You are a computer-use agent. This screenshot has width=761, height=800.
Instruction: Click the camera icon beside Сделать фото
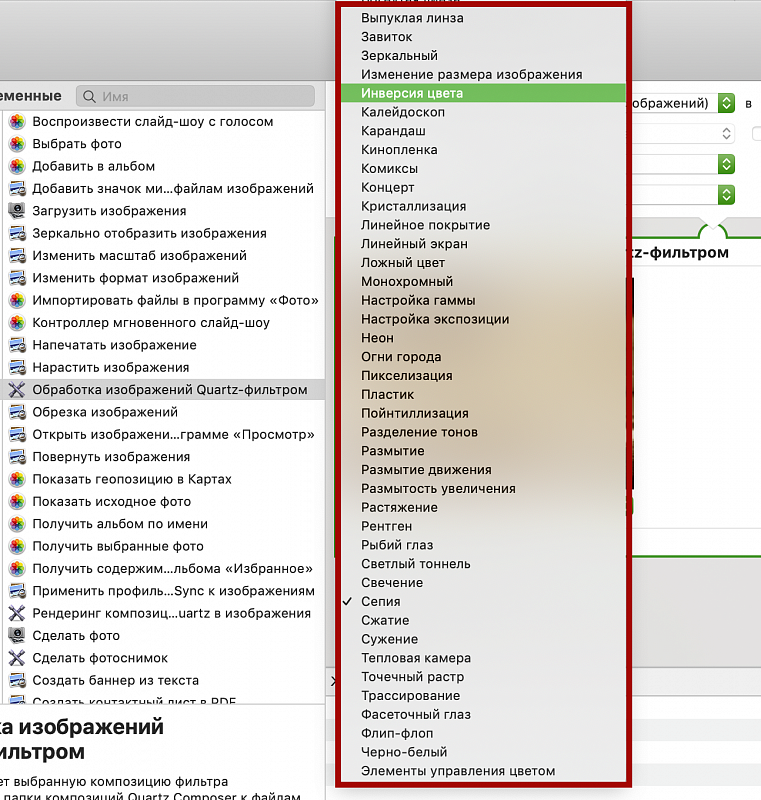[17, 636]
